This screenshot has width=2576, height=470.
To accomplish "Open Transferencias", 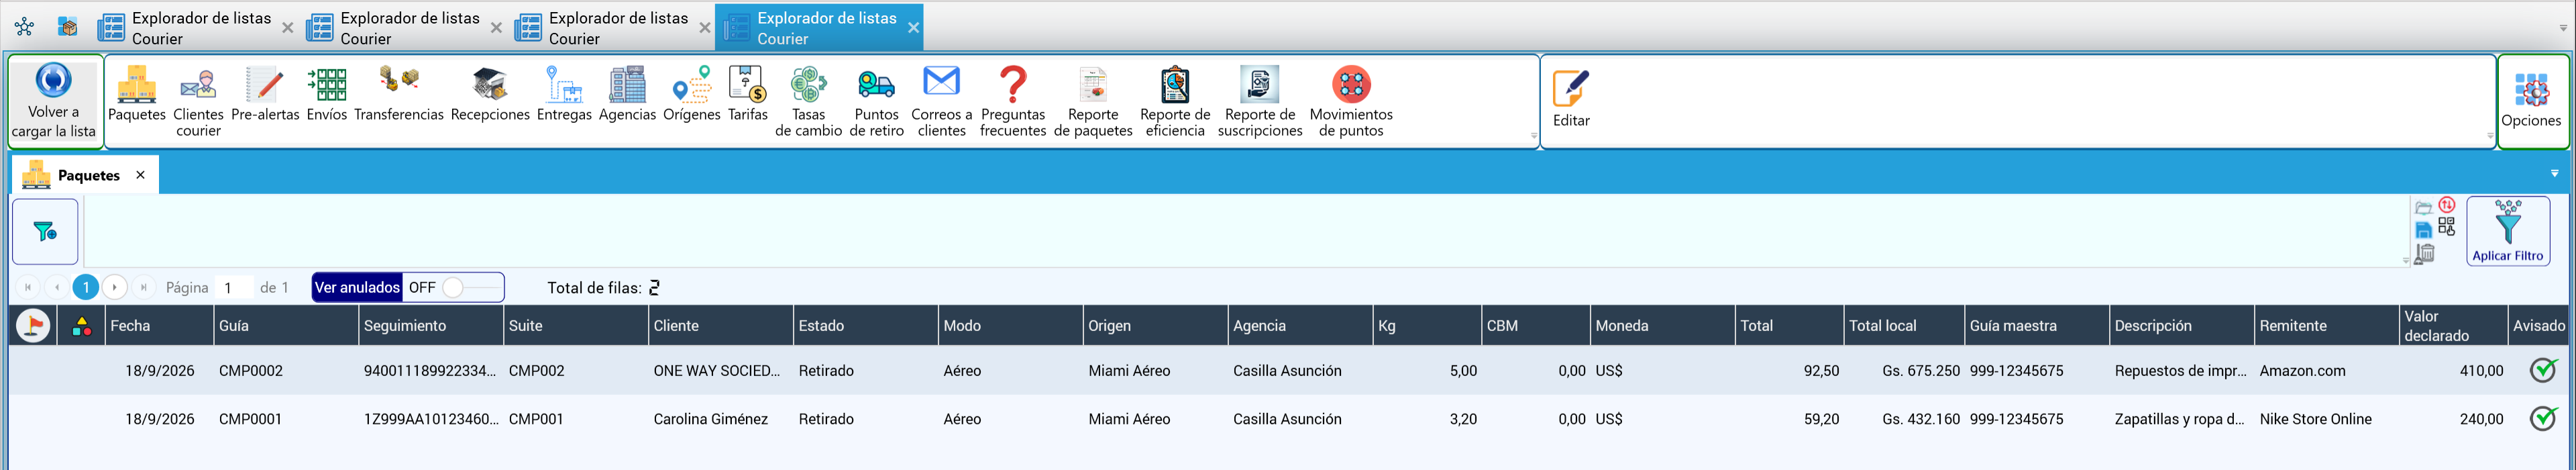I will click(399, 95).
